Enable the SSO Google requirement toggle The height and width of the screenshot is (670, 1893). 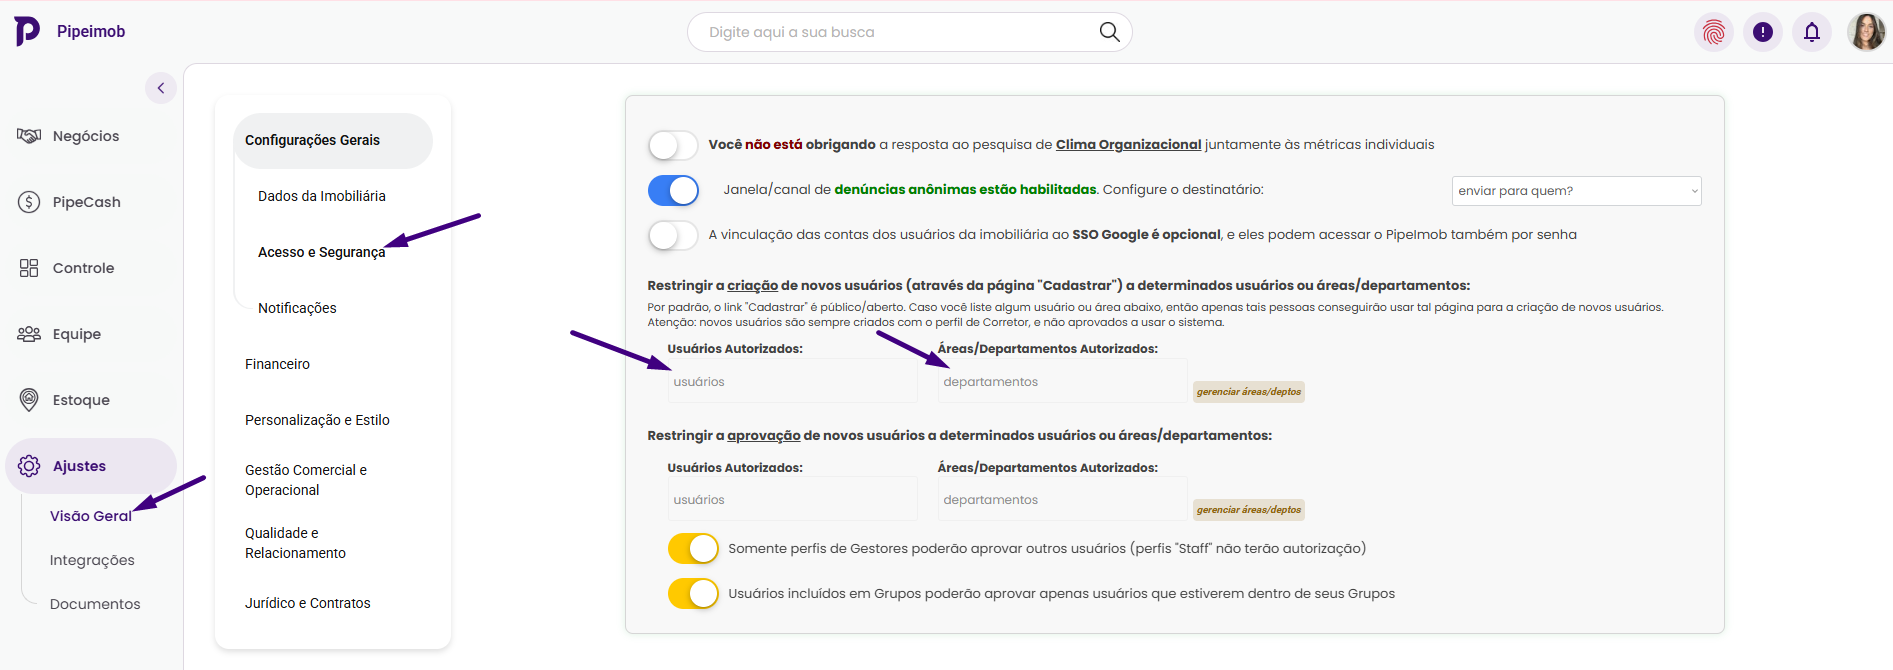coord(673,235)
